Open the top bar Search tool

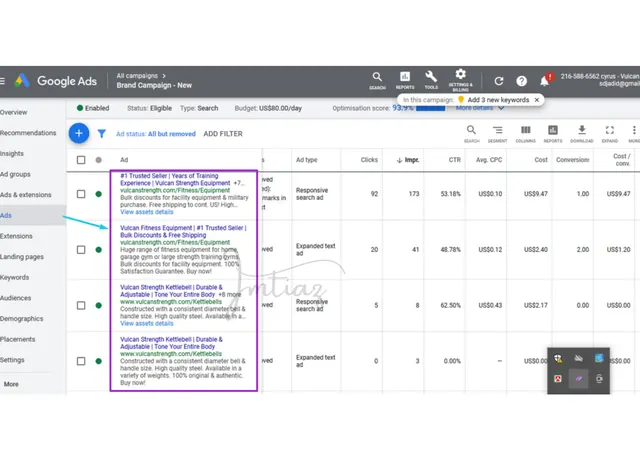click(x=377, y=80)
